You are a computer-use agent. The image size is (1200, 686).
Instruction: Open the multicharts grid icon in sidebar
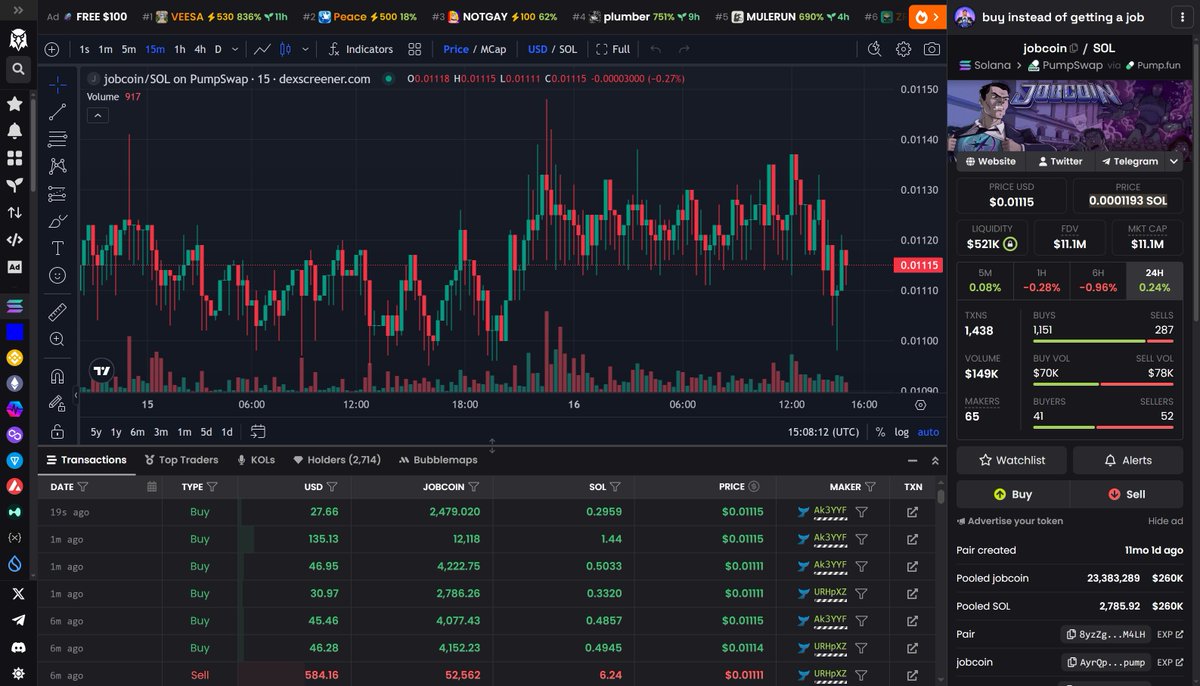click(x=15, y=158)
